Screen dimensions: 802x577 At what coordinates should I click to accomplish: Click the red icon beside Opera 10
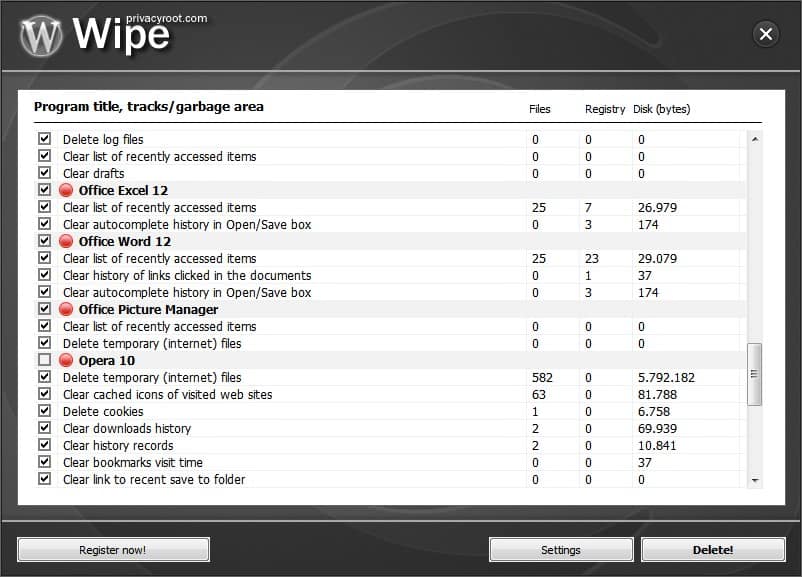(66, 360)
